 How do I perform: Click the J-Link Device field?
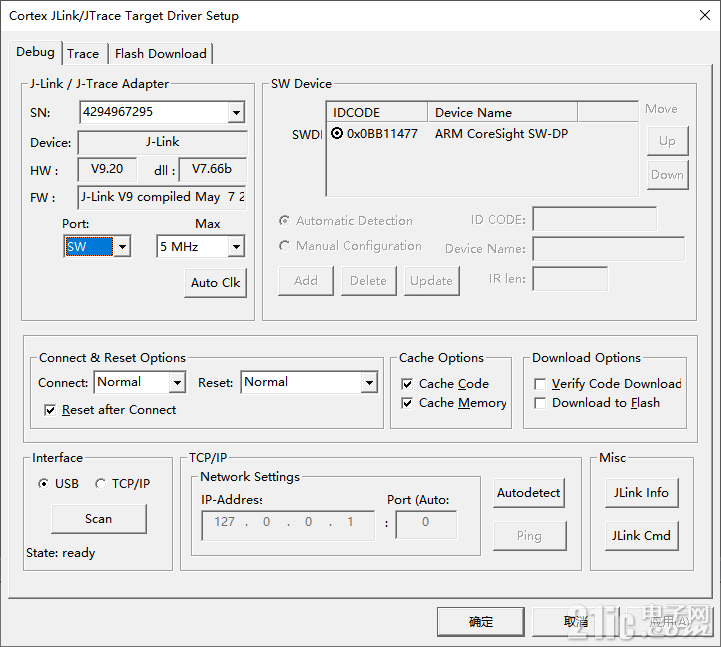pos(163,143)
